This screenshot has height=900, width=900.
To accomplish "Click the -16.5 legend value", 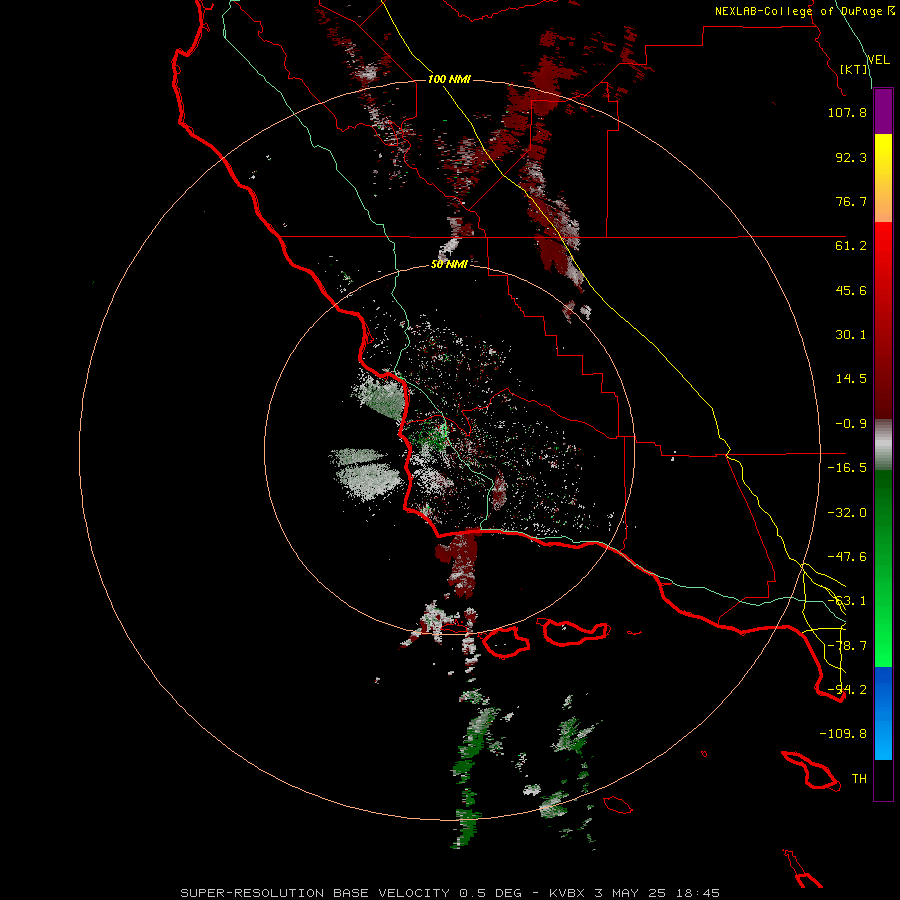I will [847, 468].
